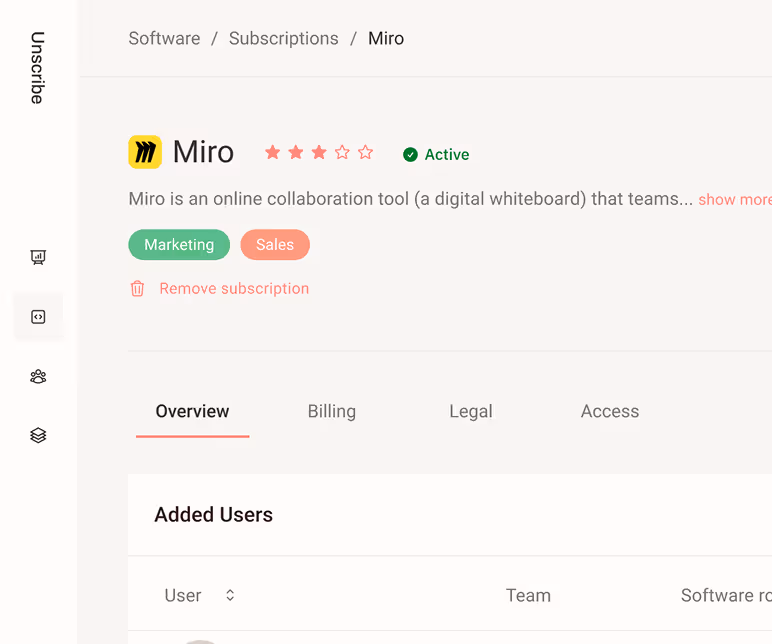Sort the table by User column

pos(230,595)
